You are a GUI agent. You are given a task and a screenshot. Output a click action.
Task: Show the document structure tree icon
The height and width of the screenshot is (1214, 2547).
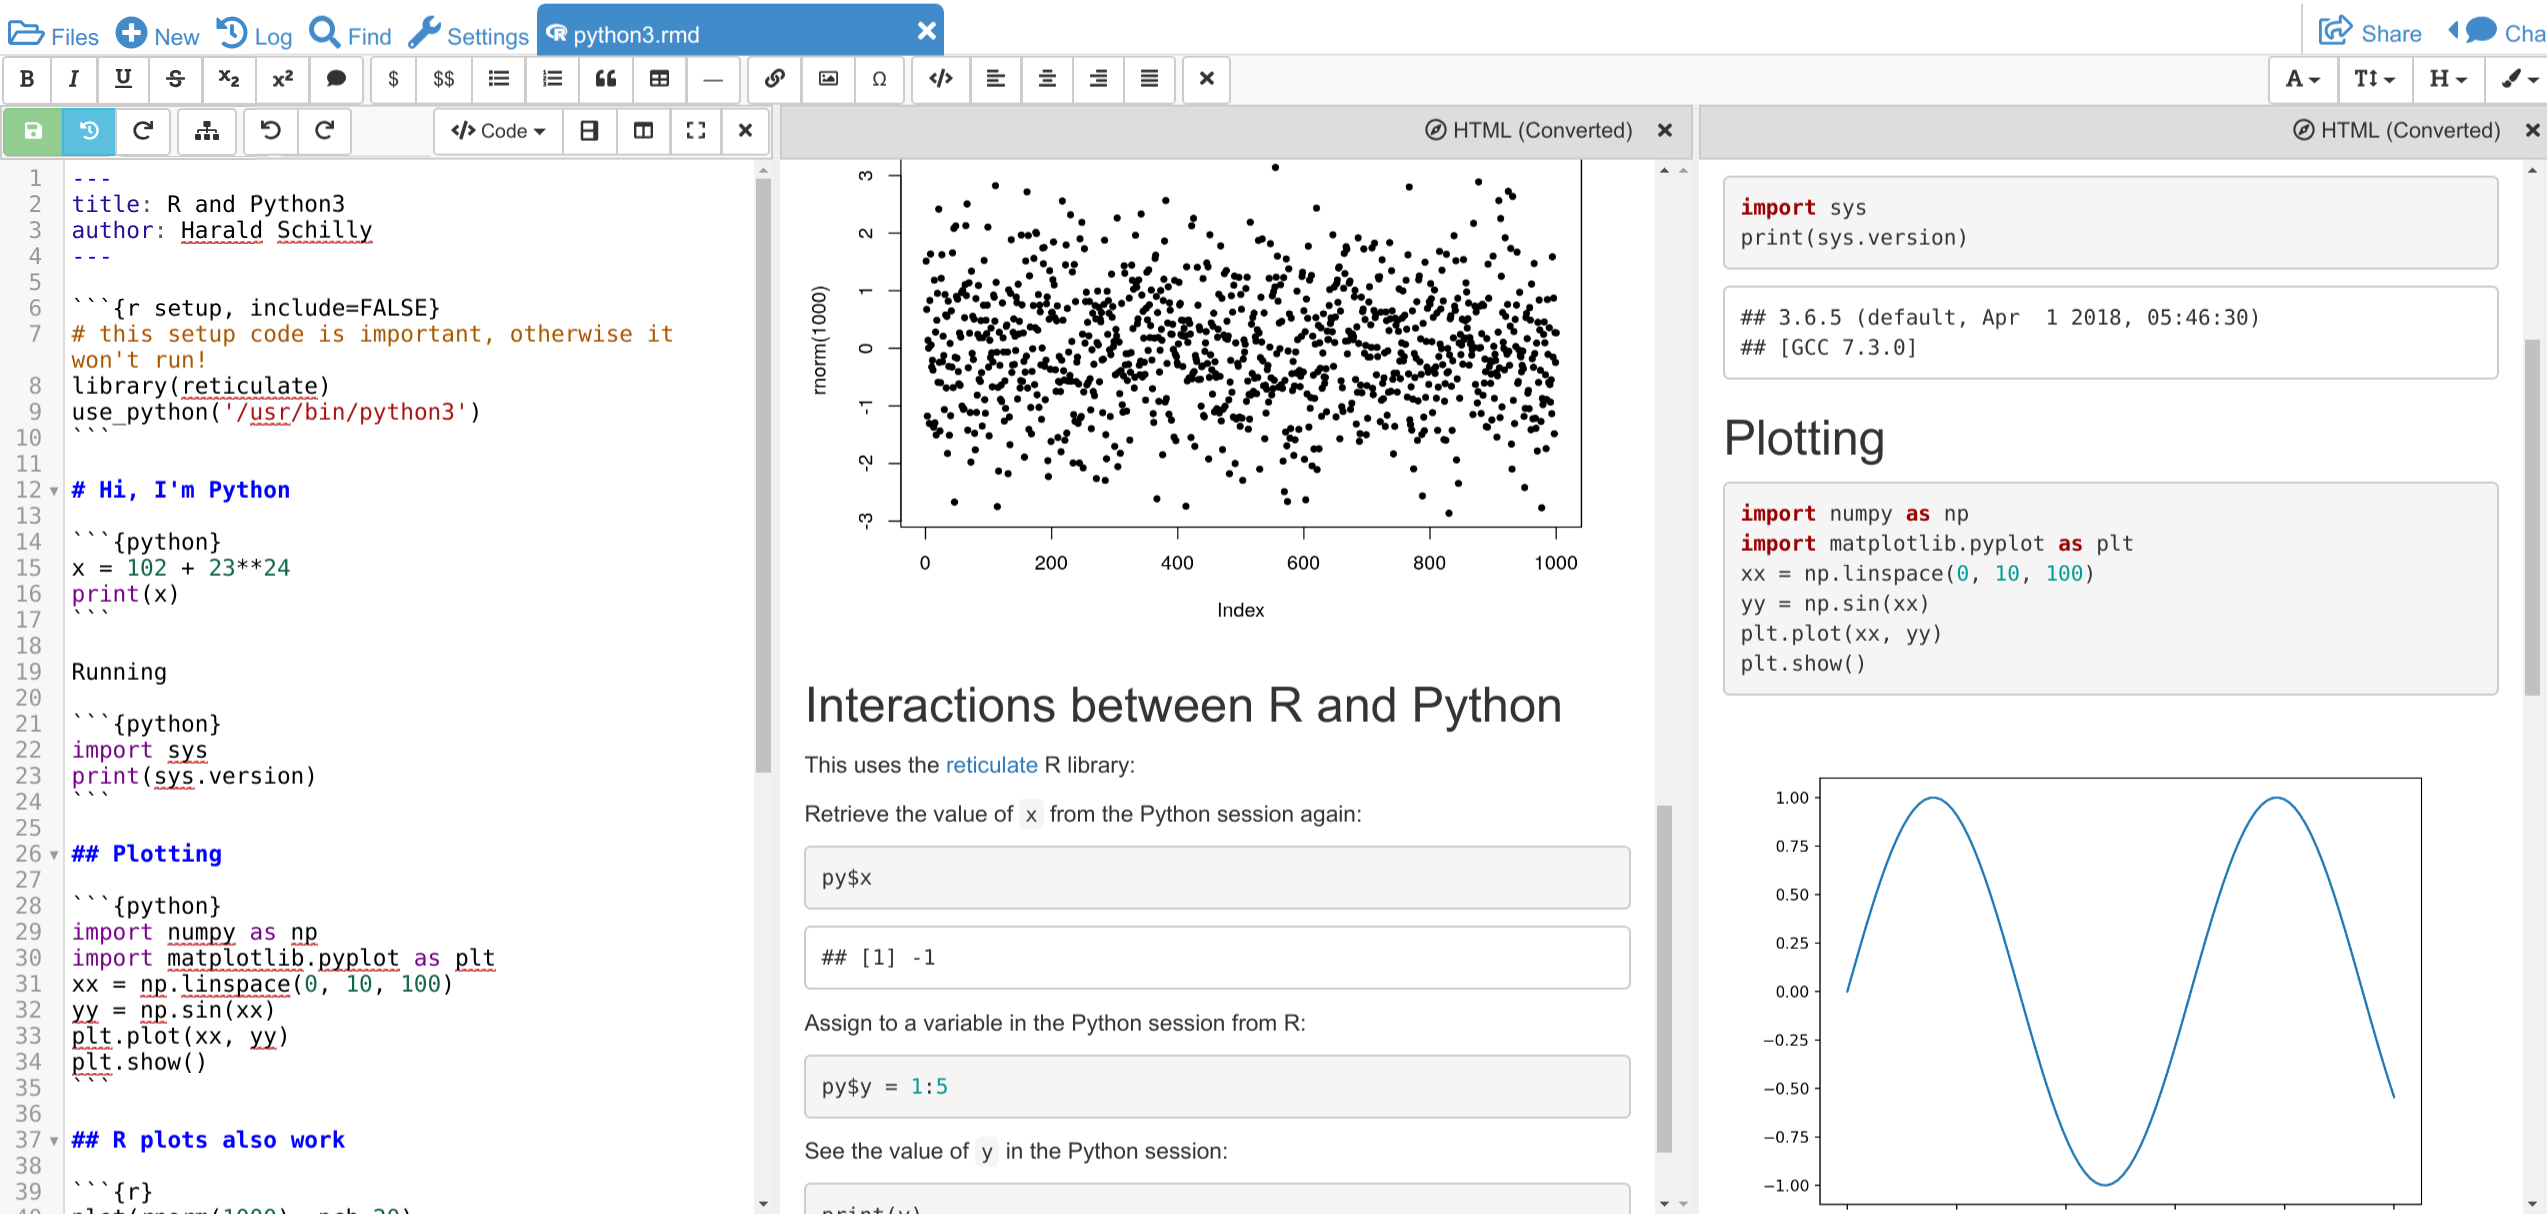point(207,131)
